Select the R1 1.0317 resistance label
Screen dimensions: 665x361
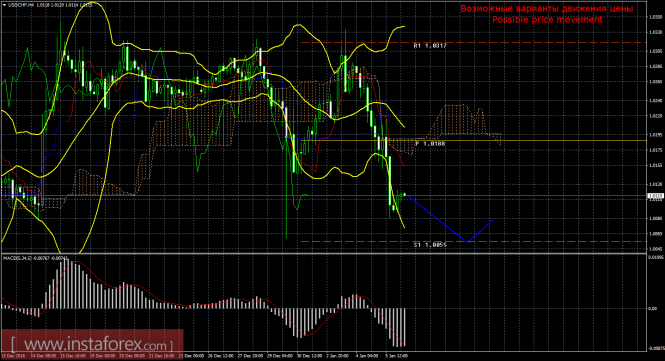click(x=430, y=45)
